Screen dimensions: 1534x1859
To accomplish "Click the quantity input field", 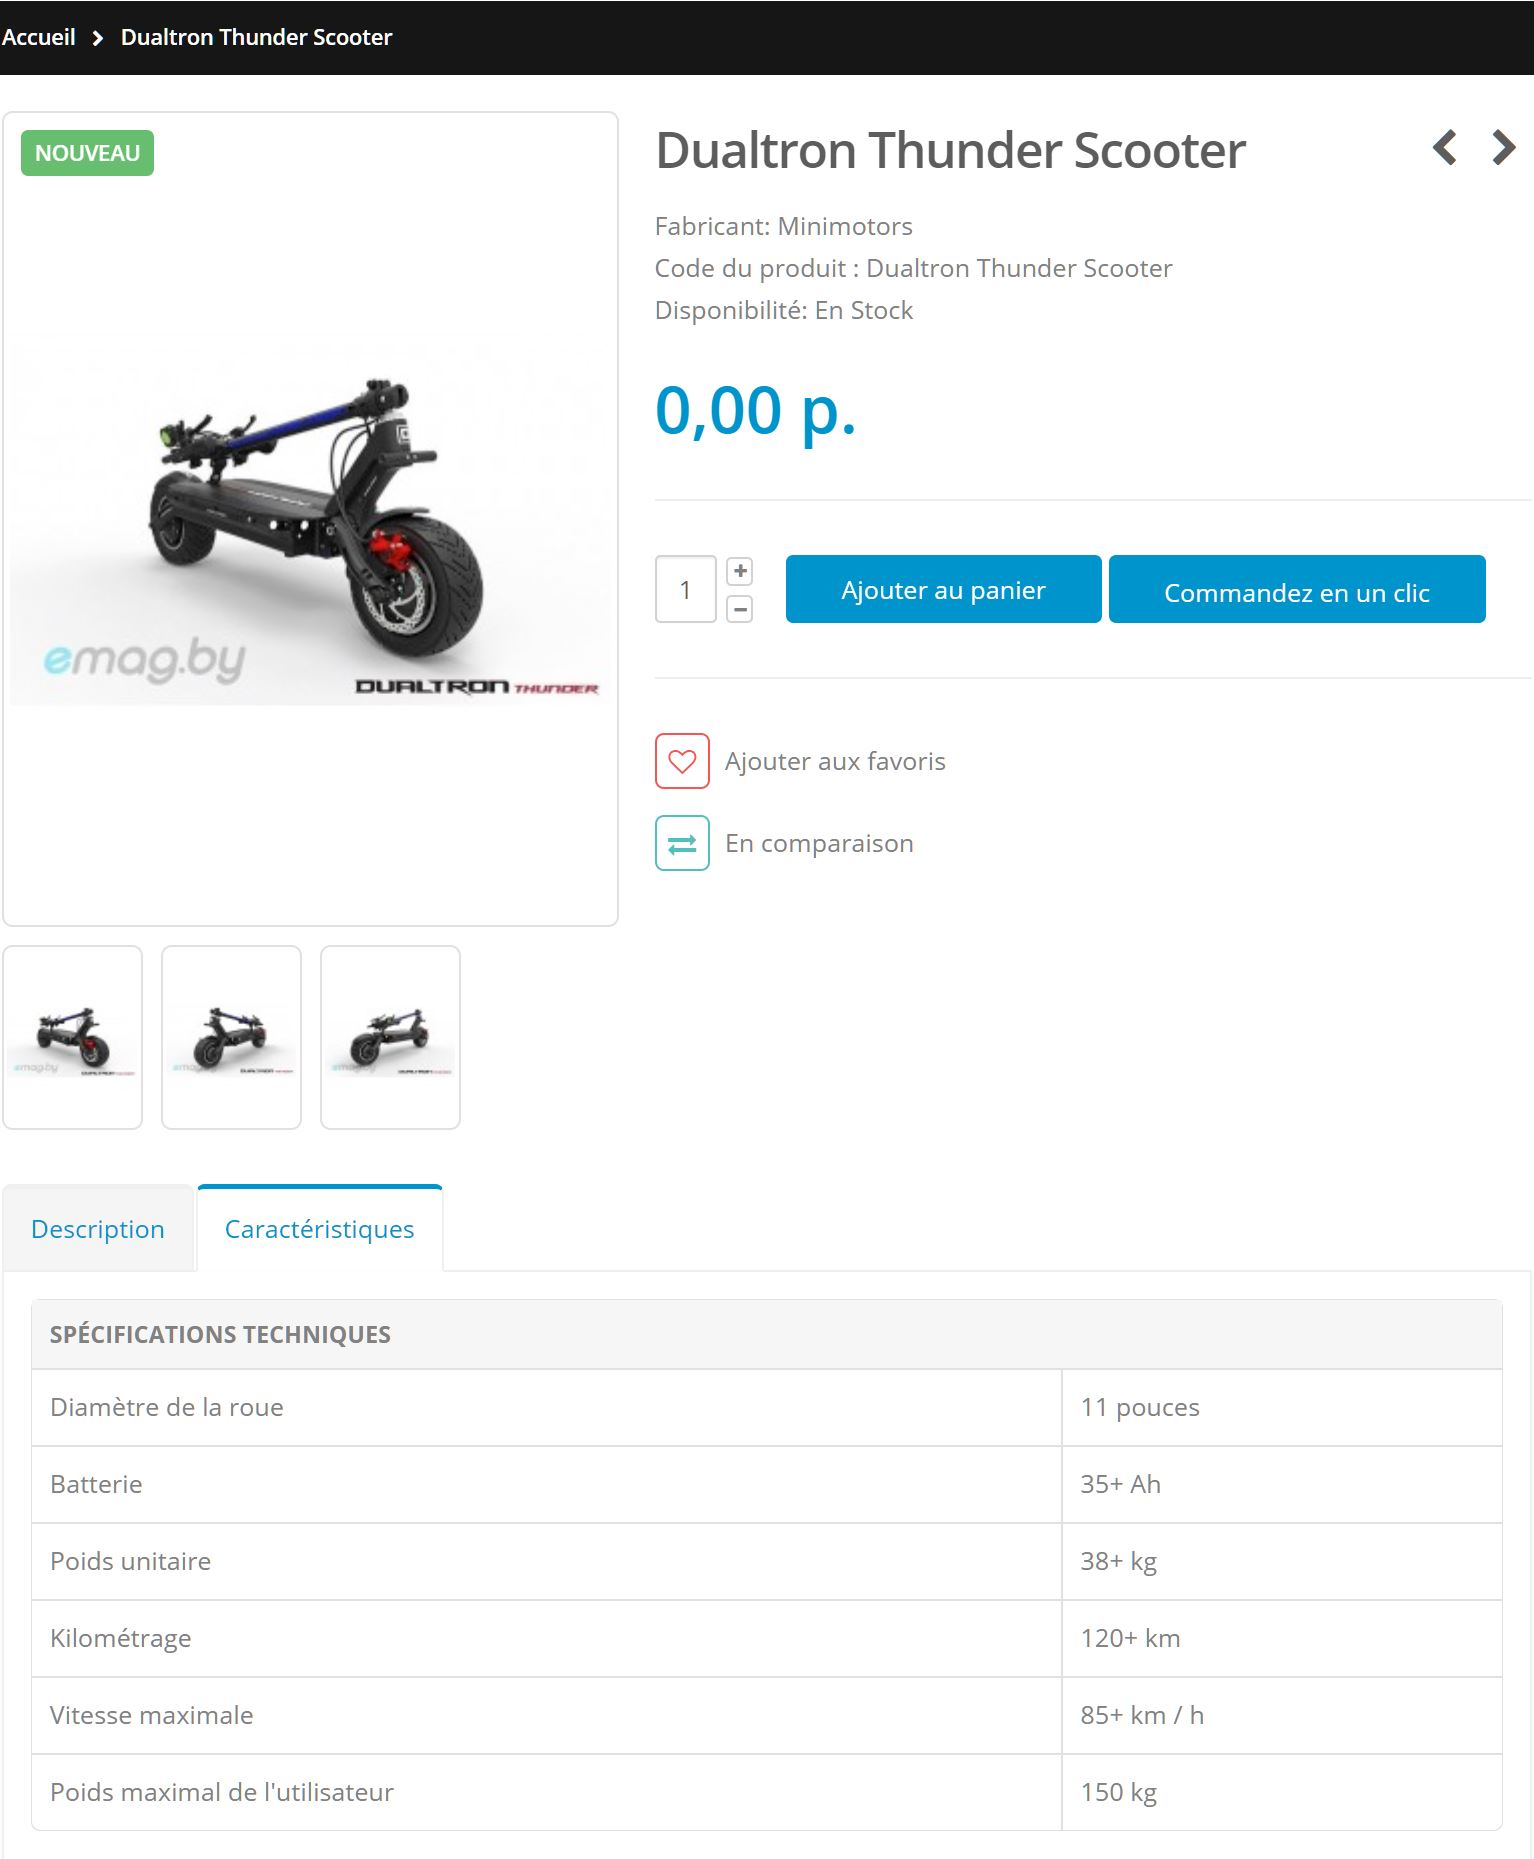I will pos(686,589).
